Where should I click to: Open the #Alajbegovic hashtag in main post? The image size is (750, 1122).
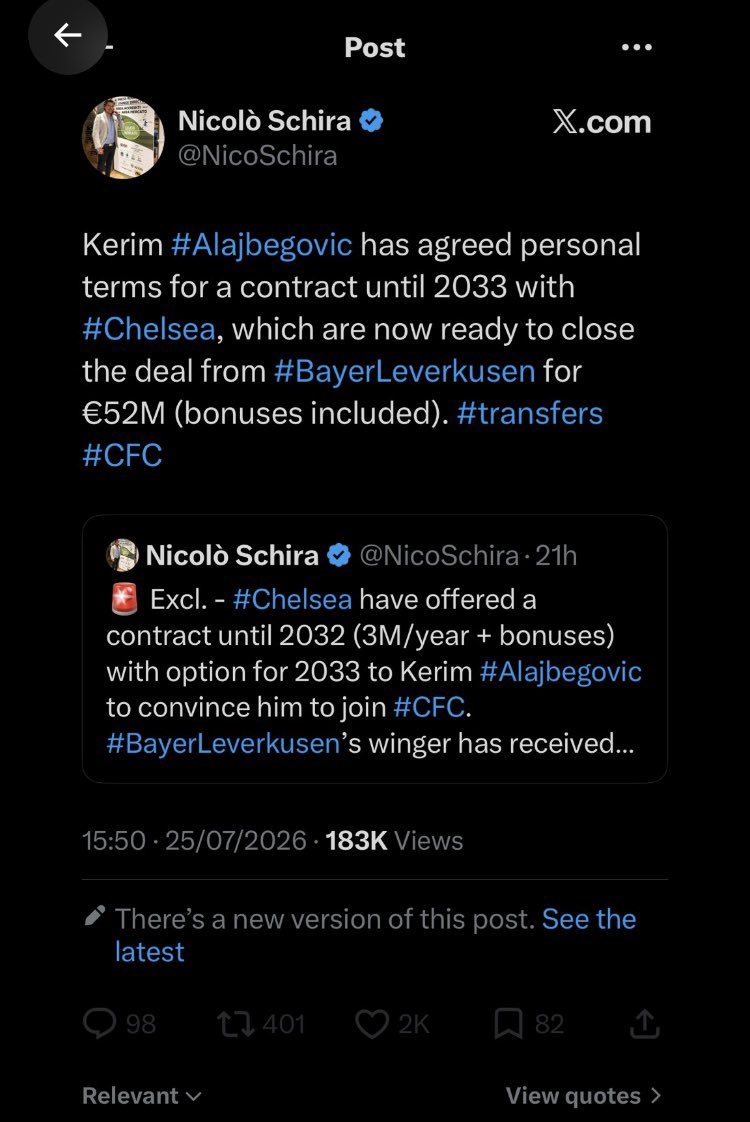point(261,245)
